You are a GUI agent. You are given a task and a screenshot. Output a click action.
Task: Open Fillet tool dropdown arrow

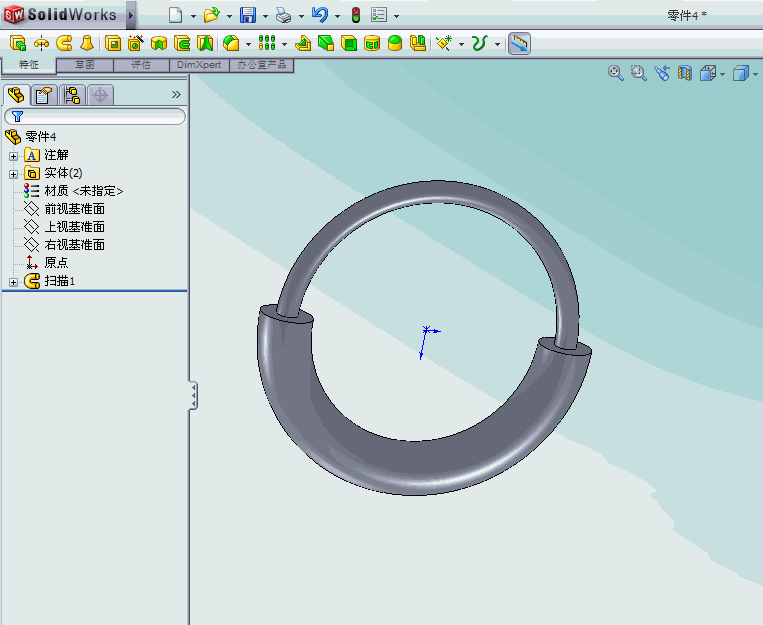248,44
